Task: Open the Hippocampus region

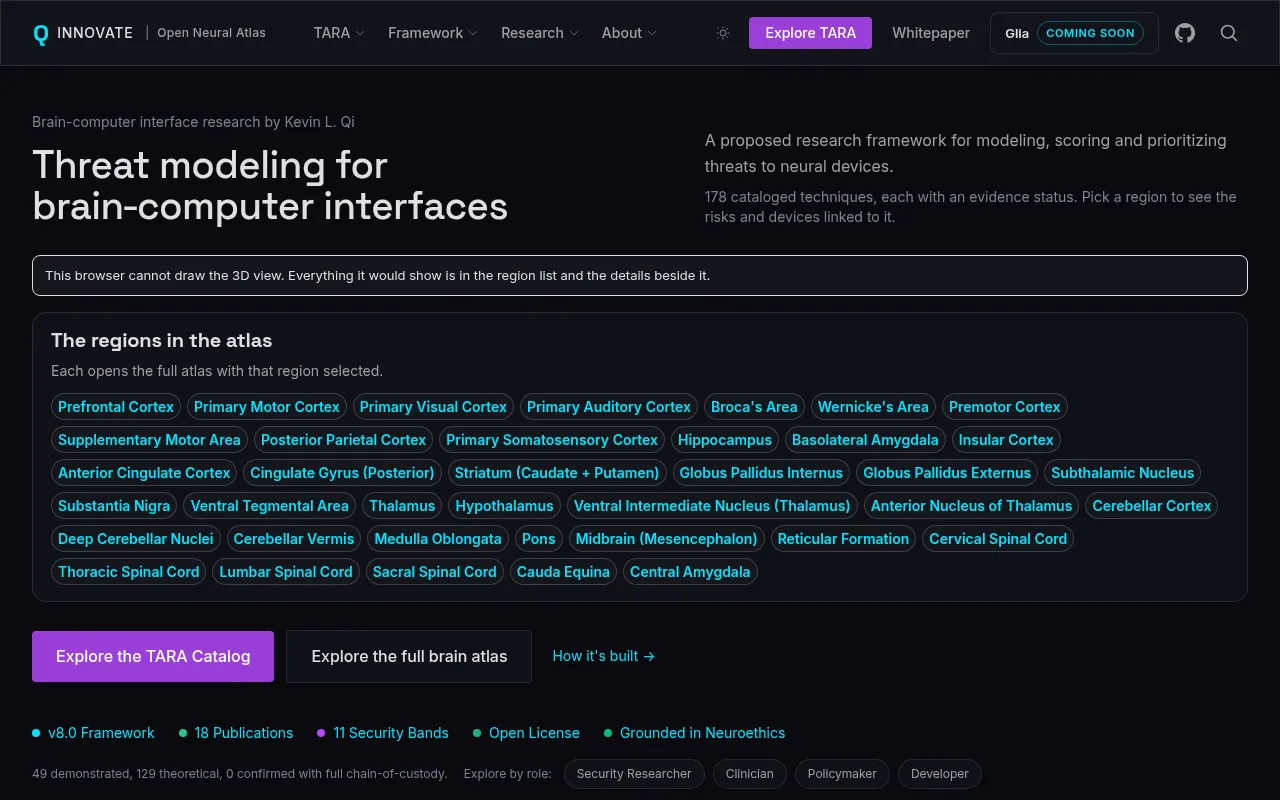Action: 725,440
